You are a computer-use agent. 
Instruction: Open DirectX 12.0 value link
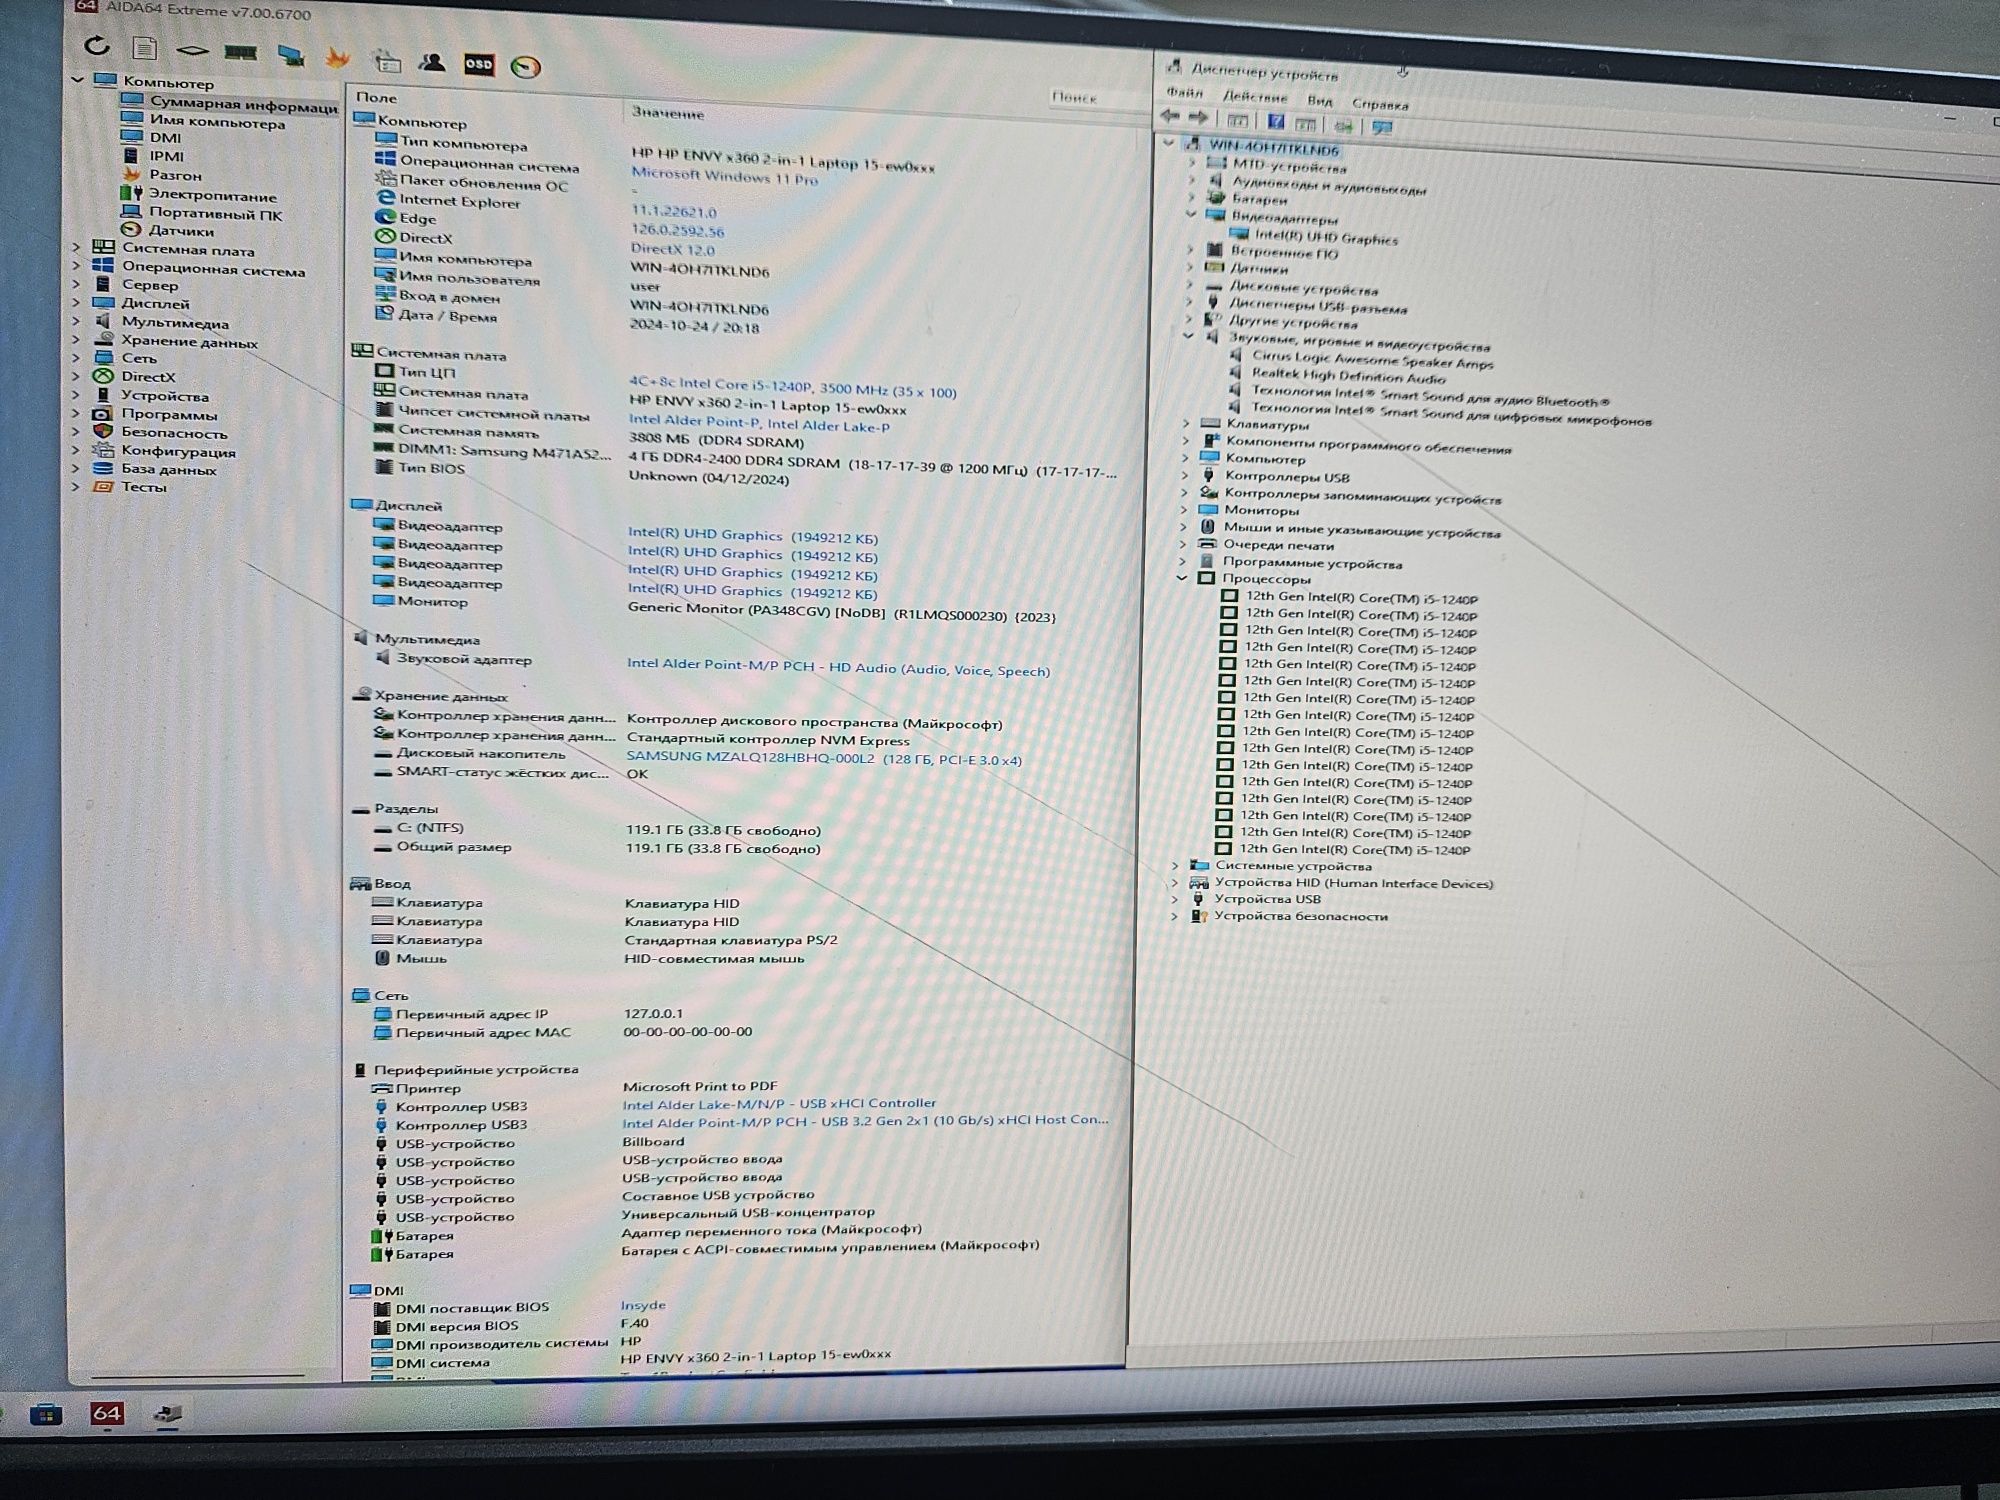click(672, 249)
